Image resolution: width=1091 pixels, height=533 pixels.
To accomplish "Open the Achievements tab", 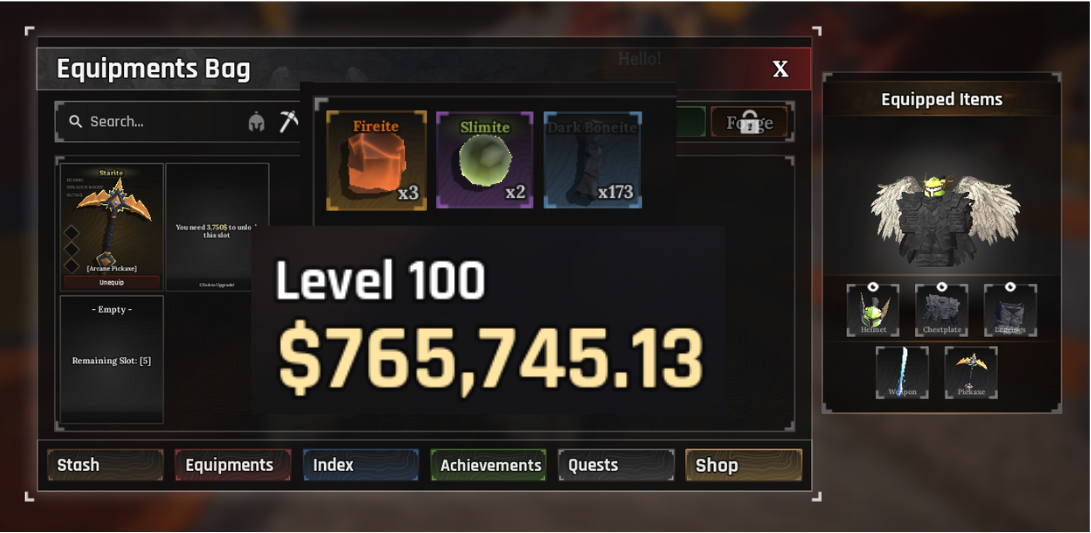I will tap(488, 465).
